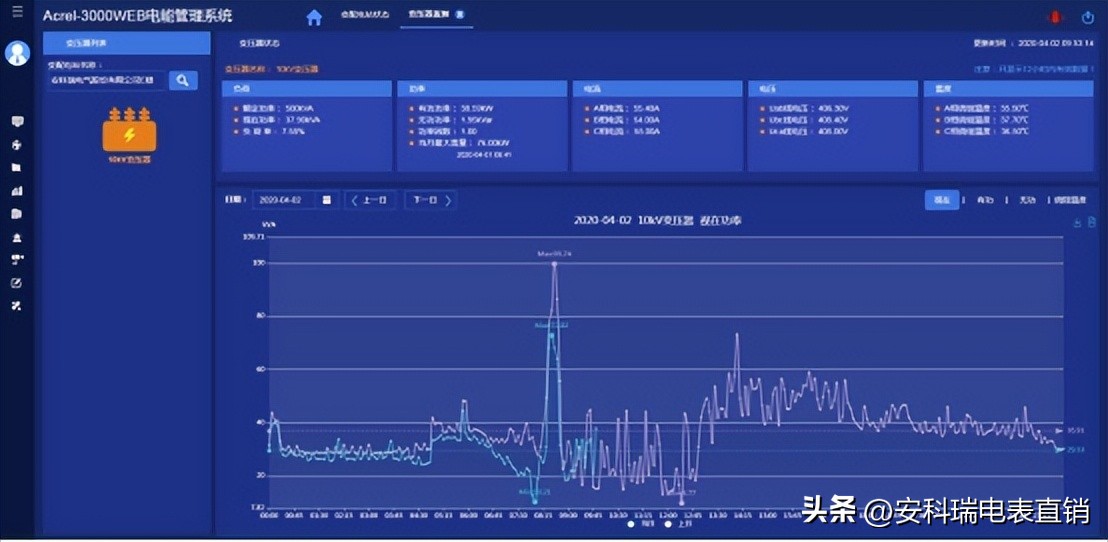Select the transformer list panel tab
Screen dimensions: 1108x542
pos(126,43)
